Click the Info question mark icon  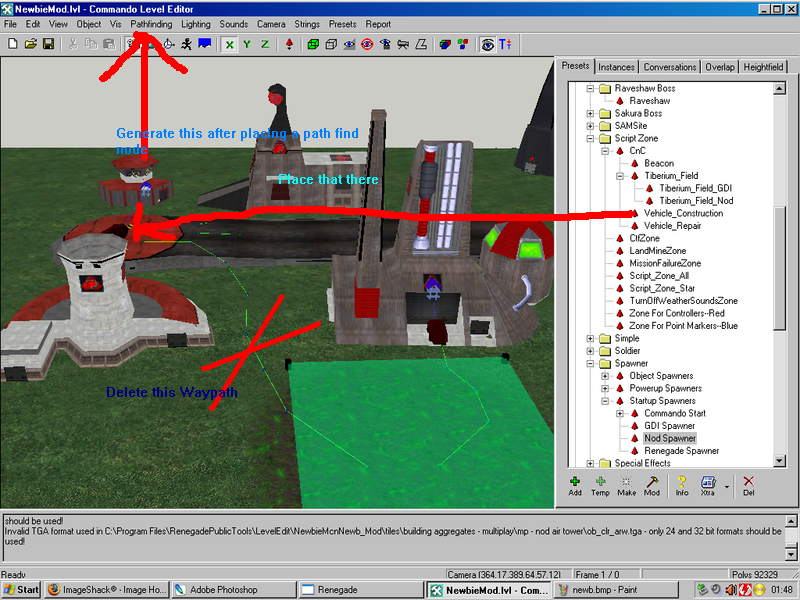[681, 485]
